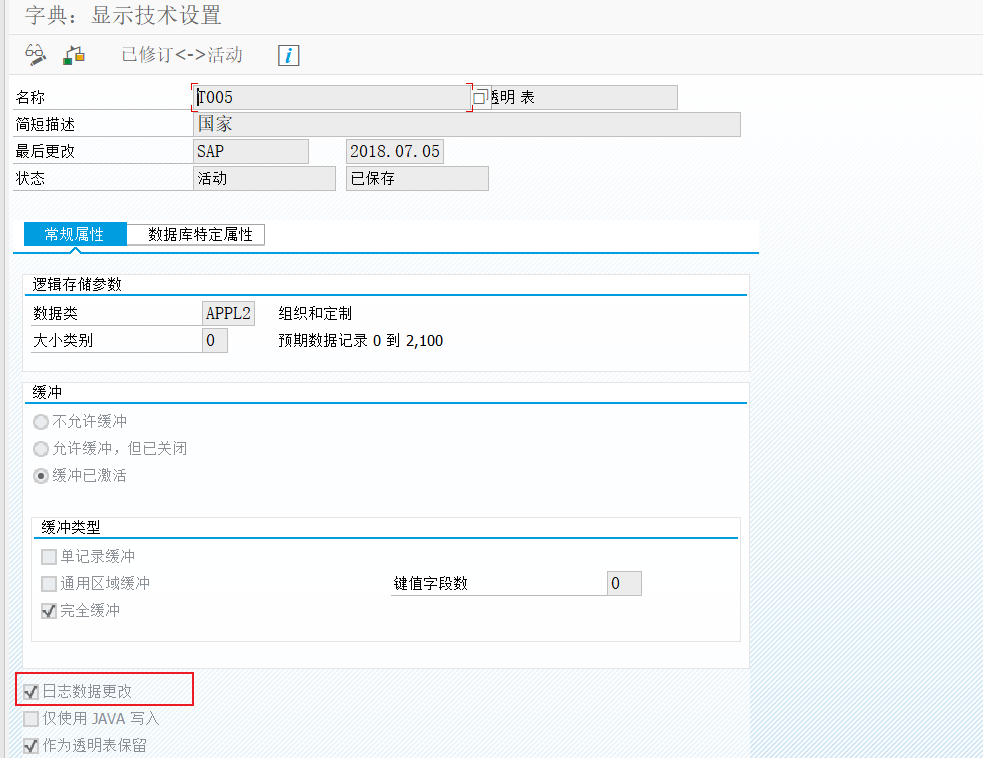983x758 pixels.
Task: Click the title 字典: 显示技术设置
Action: coord(123,15)
